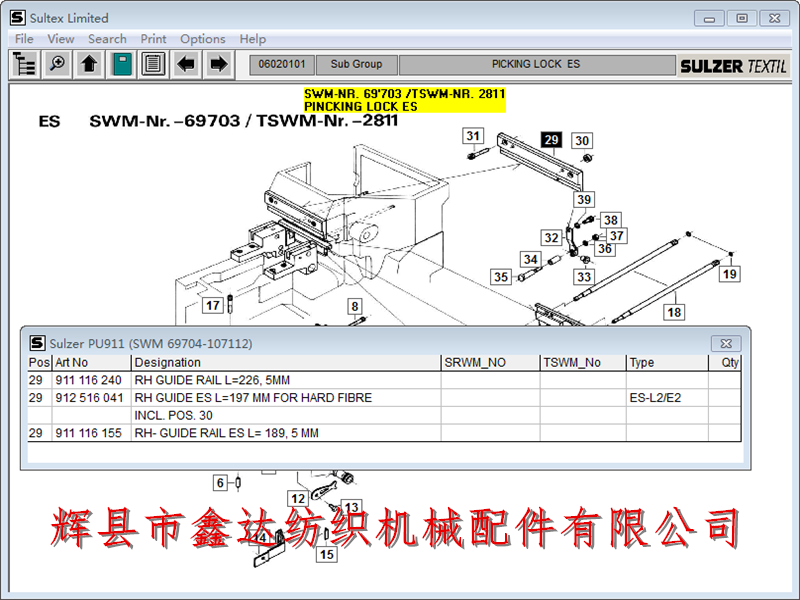Screen dimensions: 800x600
Task: Show the parts list document icon
Action: (153, 64)
